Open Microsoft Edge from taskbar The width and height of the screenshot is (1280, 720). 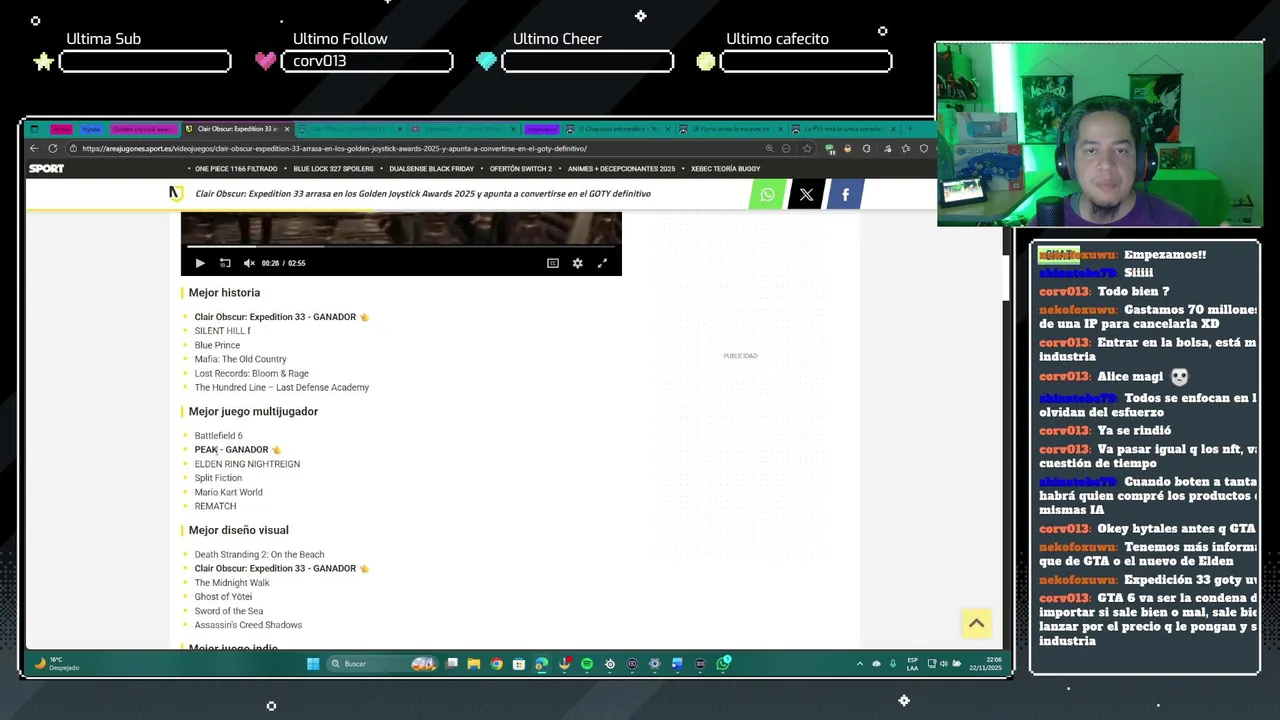tap(541, 664)
